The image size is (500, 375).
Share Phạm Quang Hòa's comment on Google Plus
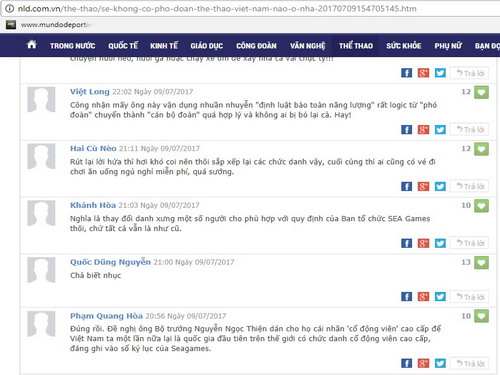tap(423, 363)
